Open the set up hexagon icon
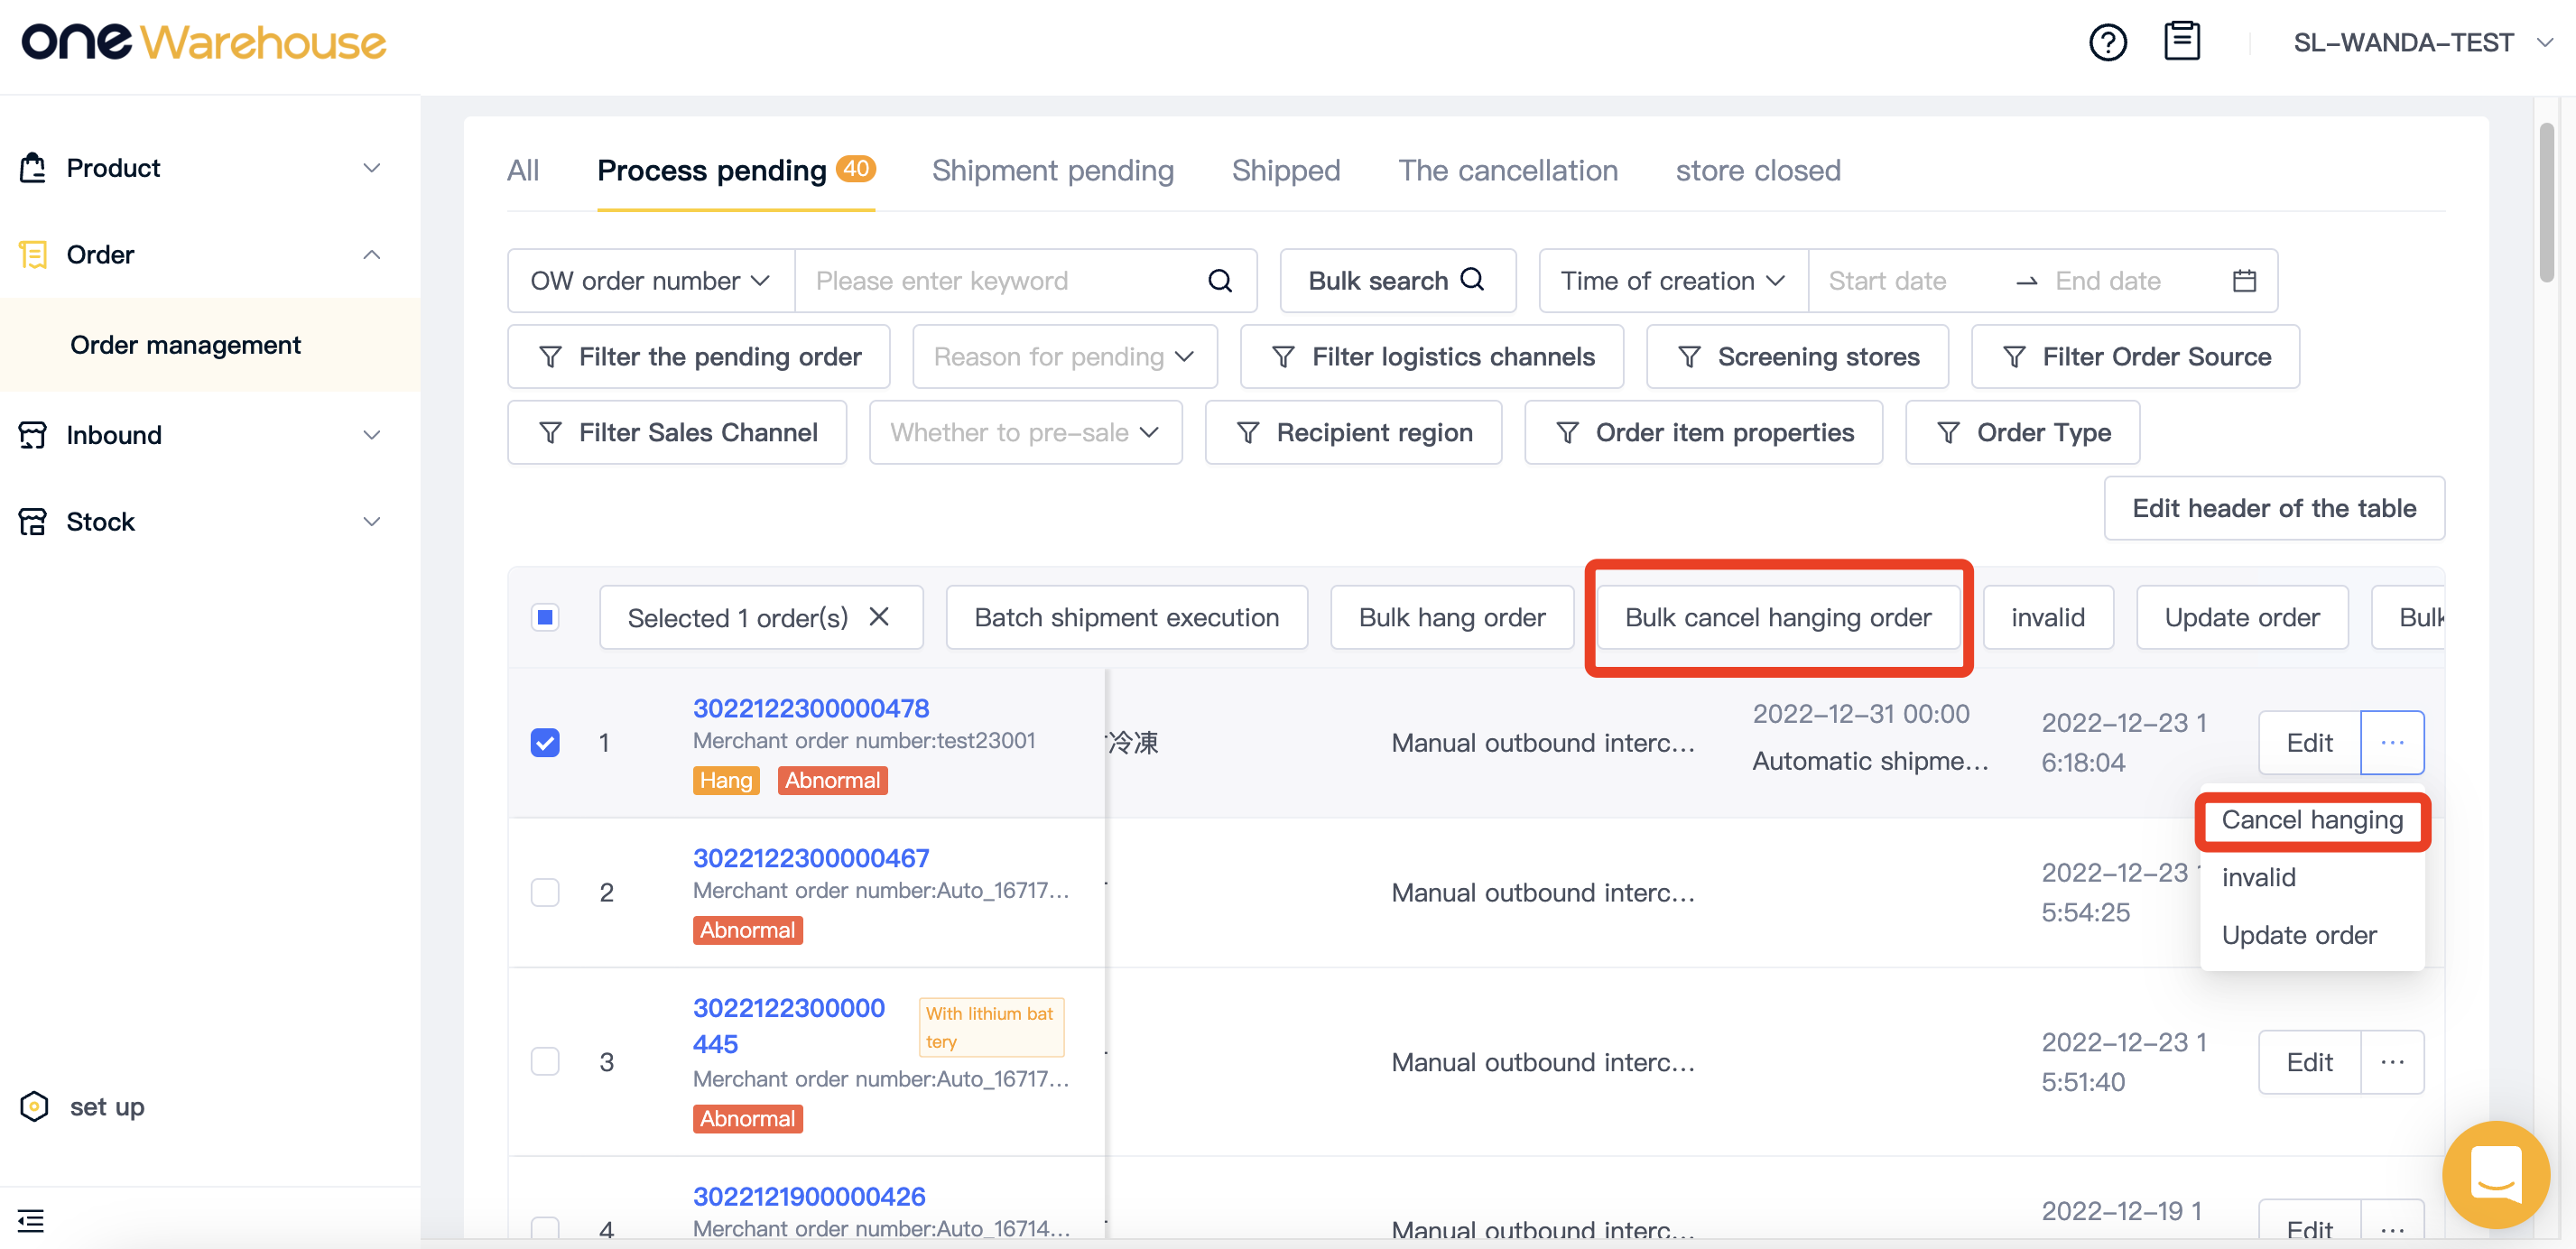This screenshot has height=1249, width=2576. [34, 1106]
